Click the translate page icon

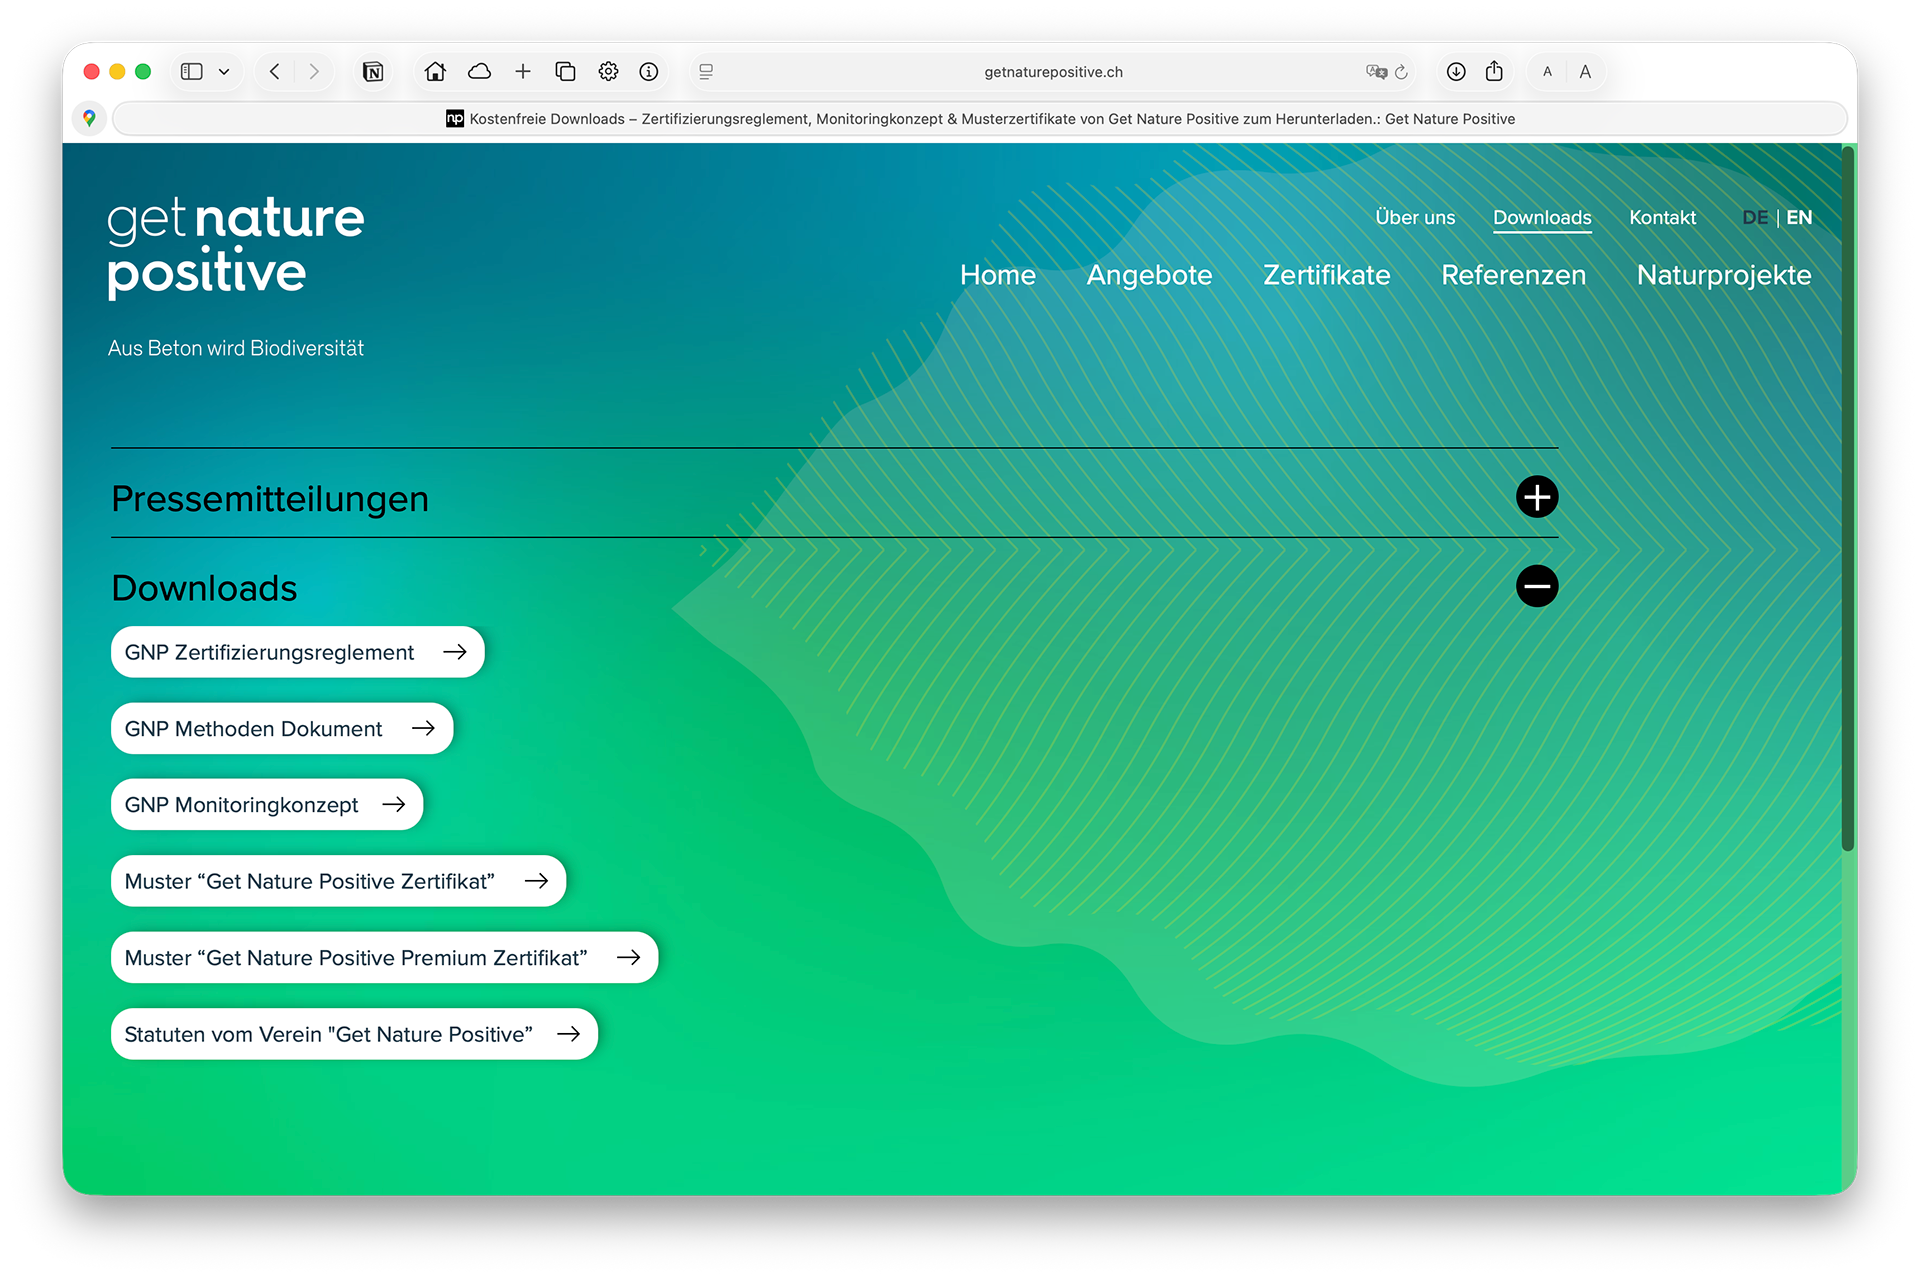click(1376, 71)
